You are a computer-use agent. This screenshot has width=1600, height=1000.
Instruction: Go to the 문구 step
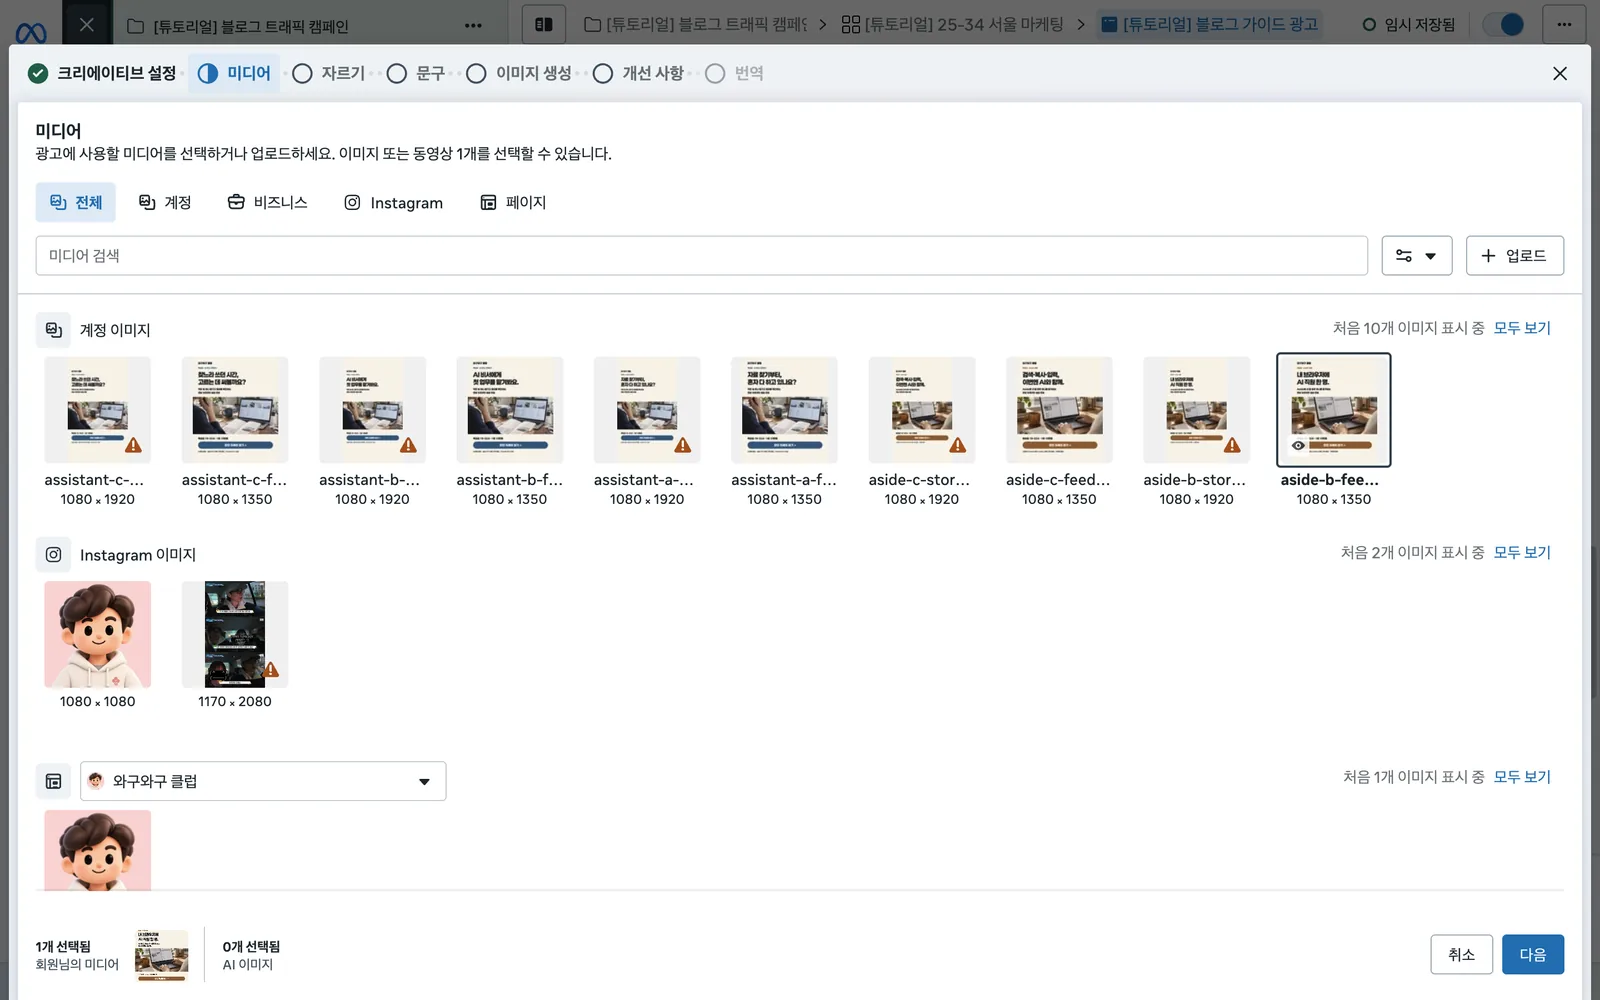pyautogui.click(x=416, y=73)
